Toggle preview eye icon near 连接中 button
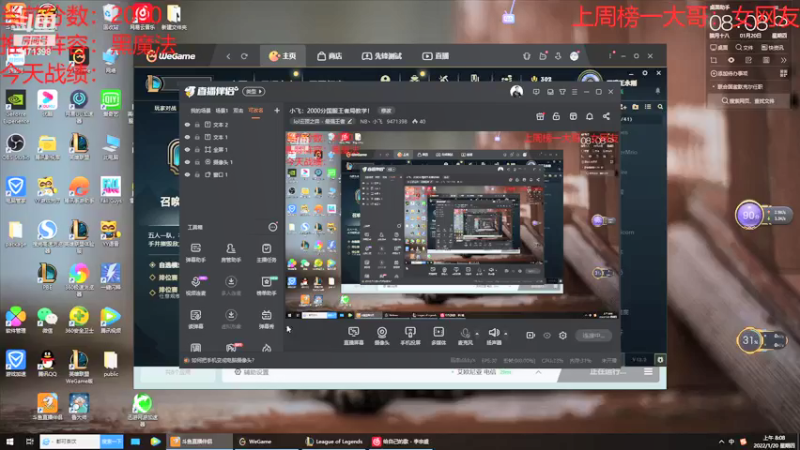 (547, 335)
